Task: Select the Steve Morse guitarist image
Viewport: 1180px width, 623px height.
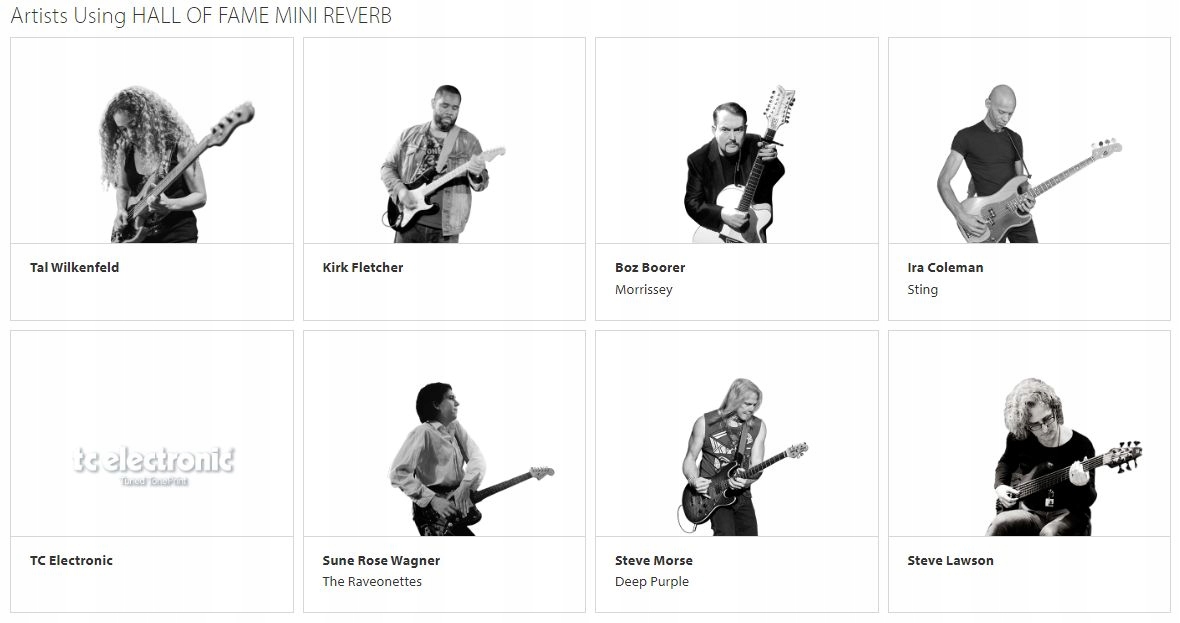Action: [x=737, y=434]
